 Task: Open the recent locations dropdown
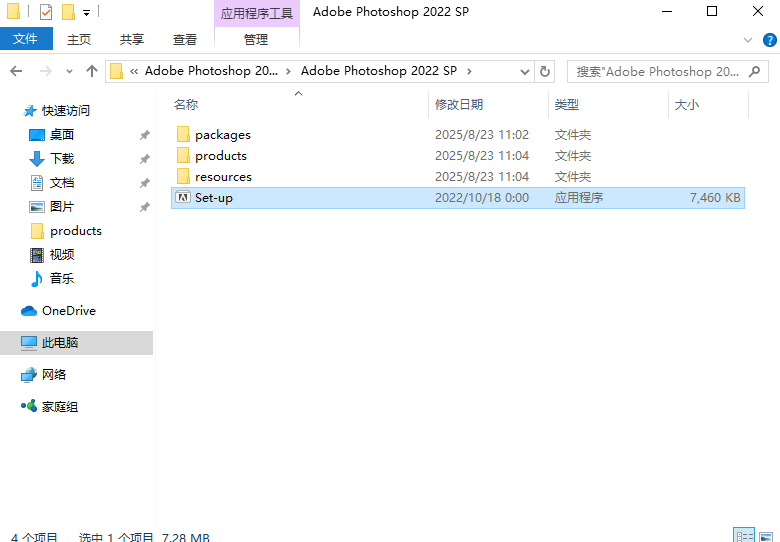(x=69, y=71)
